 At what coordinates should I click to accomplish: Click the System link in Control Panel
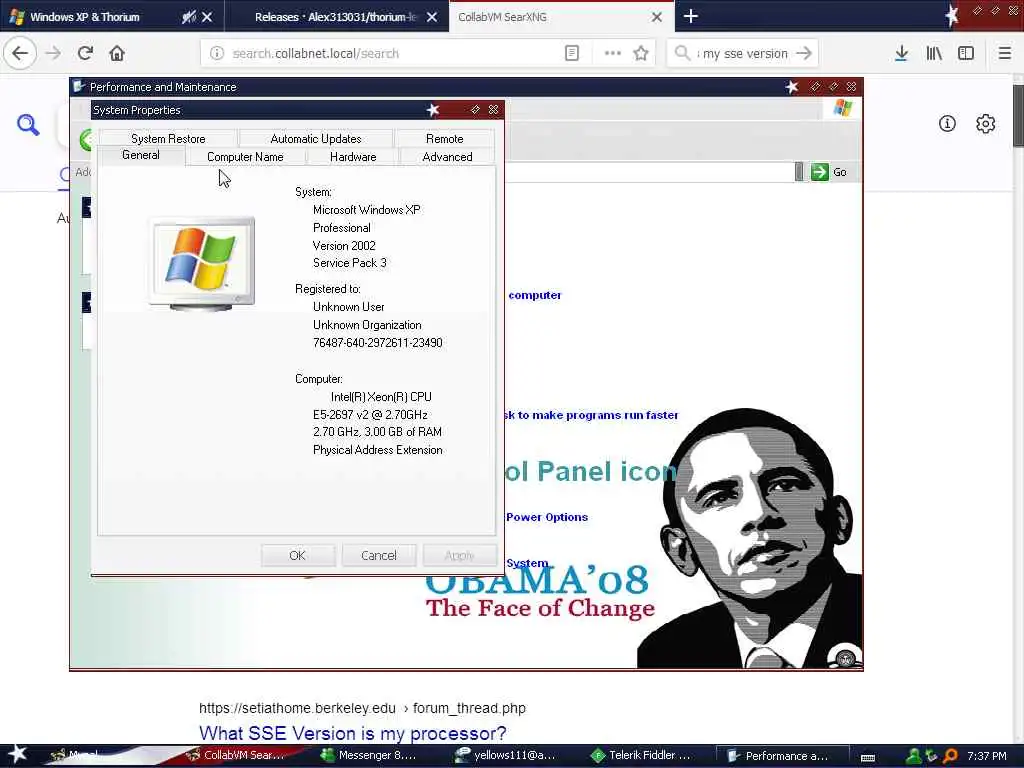point(527,563)
